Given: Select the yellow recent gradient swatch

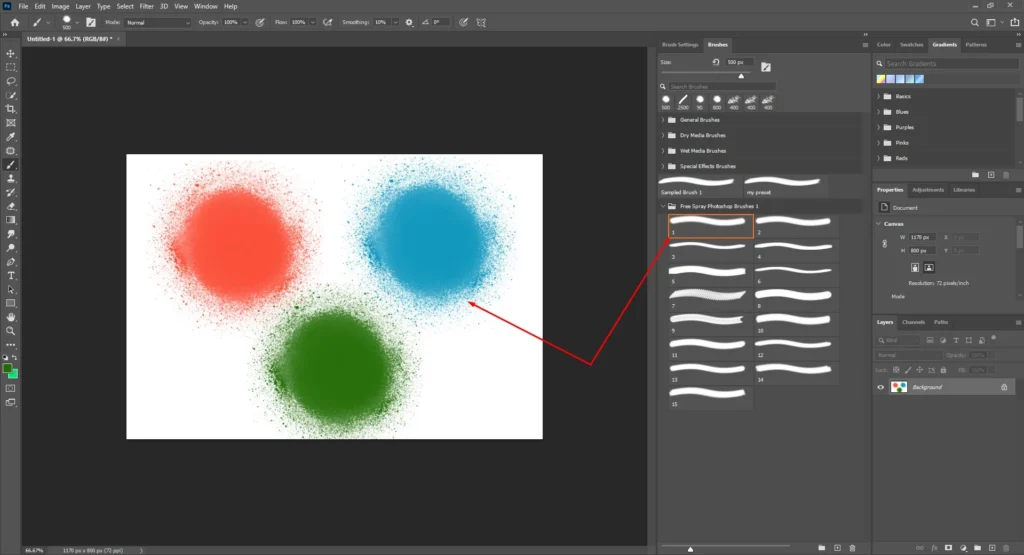Looking at the screenshot, I should tap(881, 79).
